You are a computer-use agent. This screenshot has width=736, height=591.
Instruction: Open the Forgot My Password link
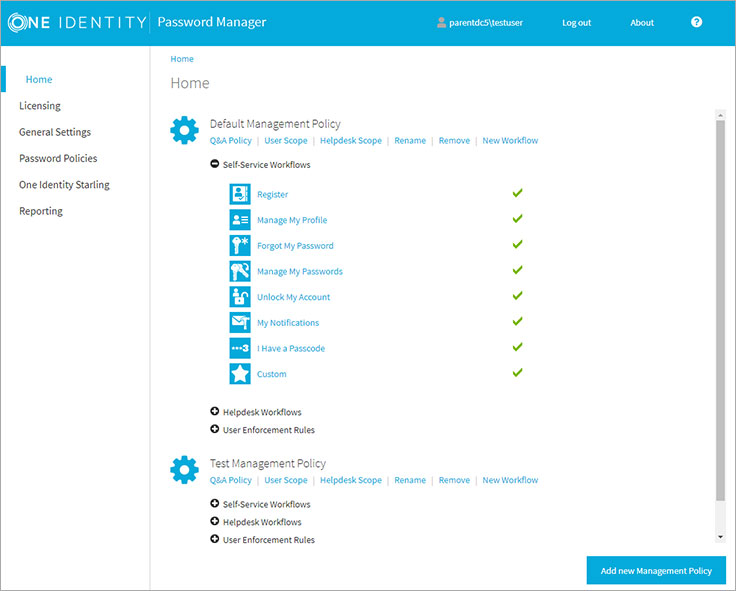[x=295, y=246]
